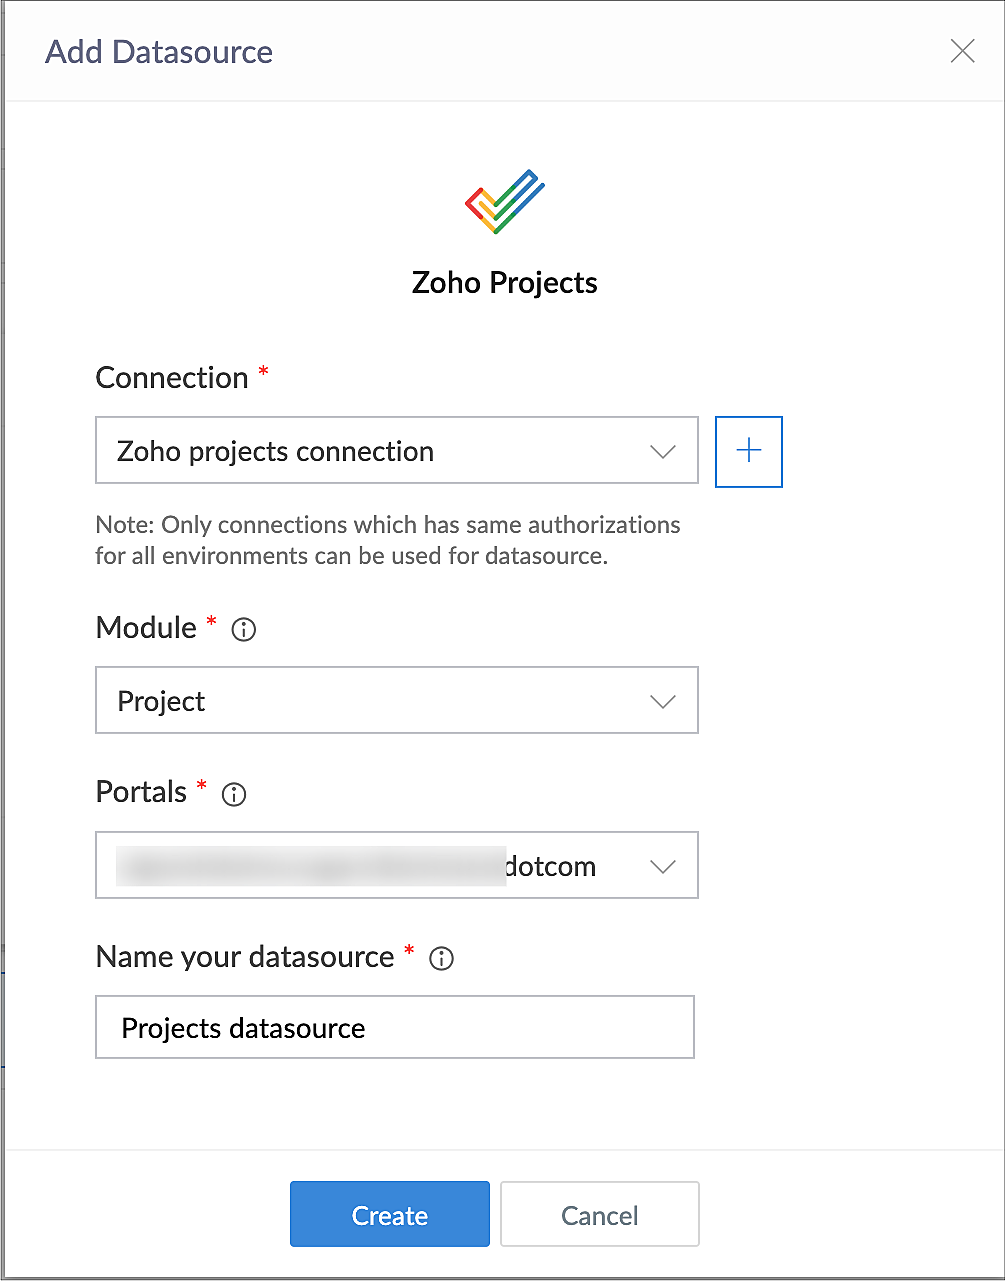Screen dimensions: 1005x1281
Task: Open the Portals dropdown
Action: point(396,865)
